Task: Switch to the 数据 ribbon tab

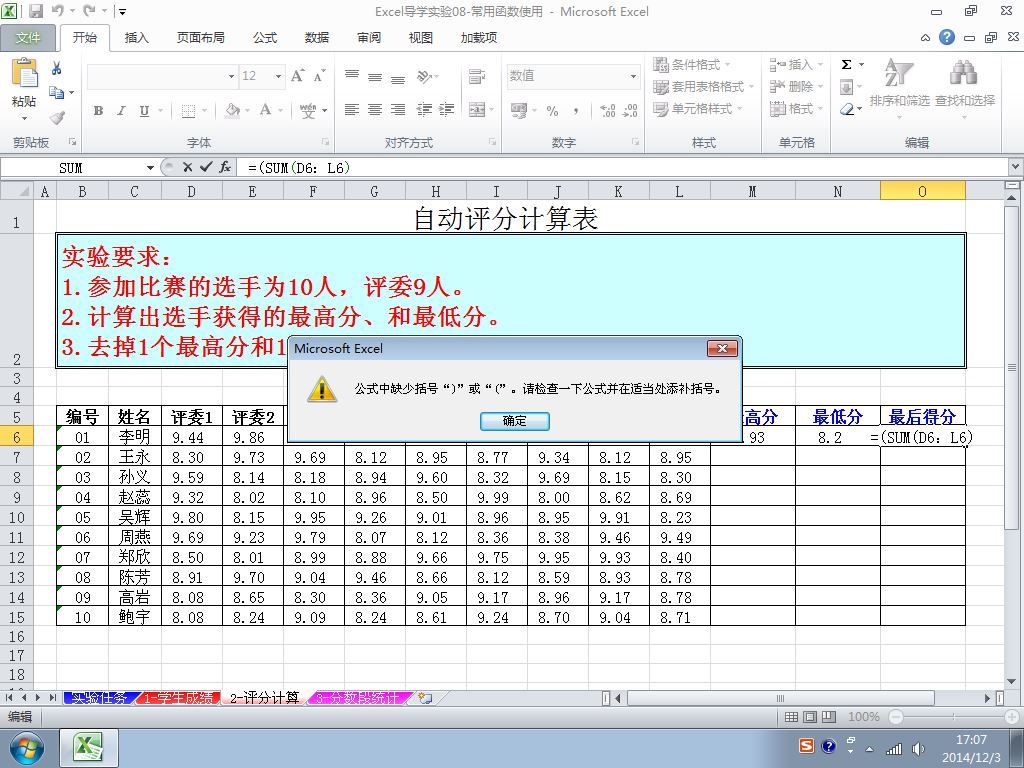Action: pos(317,38)
